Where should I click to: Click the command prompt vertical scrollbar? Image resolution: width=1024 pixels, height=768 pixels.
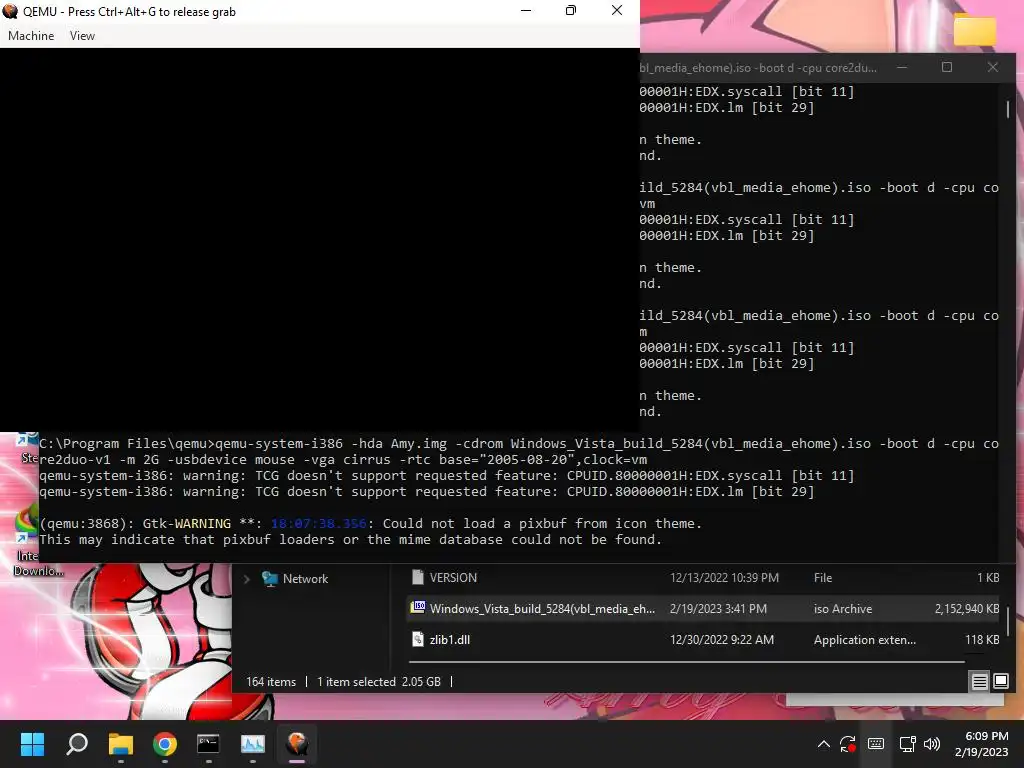point(1008,110)
